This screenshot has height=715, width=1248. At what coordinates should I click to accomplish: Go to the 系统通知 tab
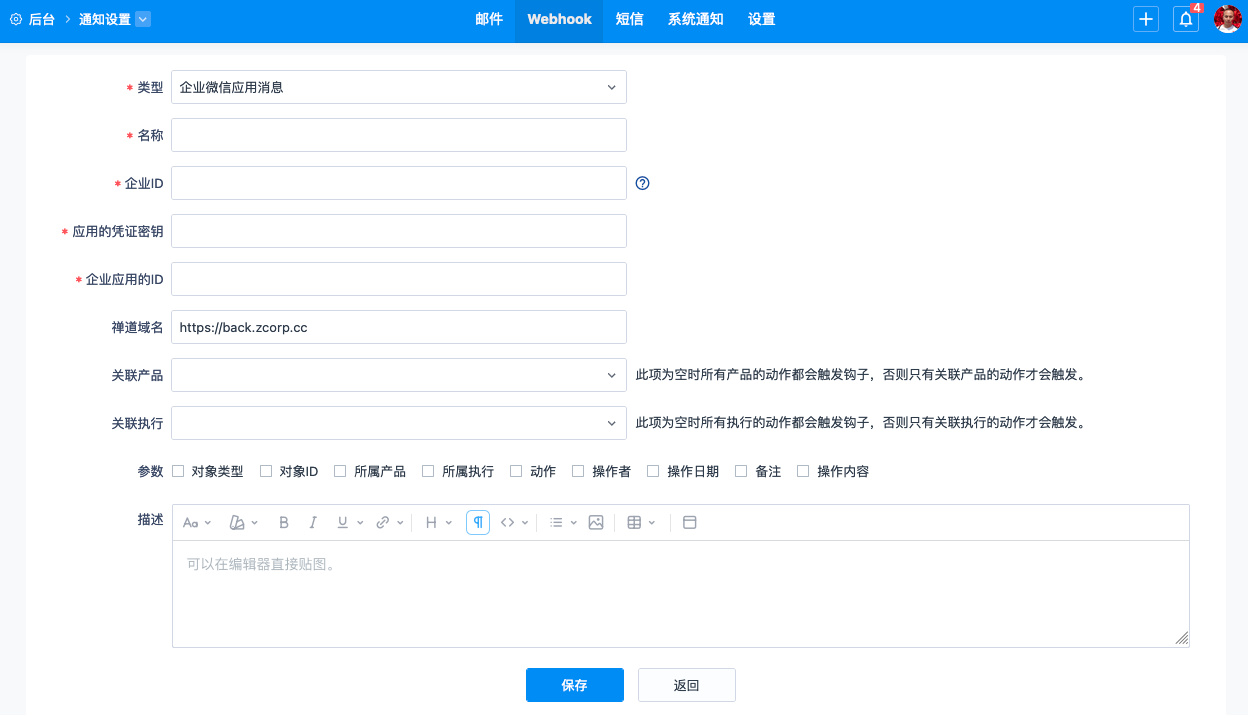695,19
